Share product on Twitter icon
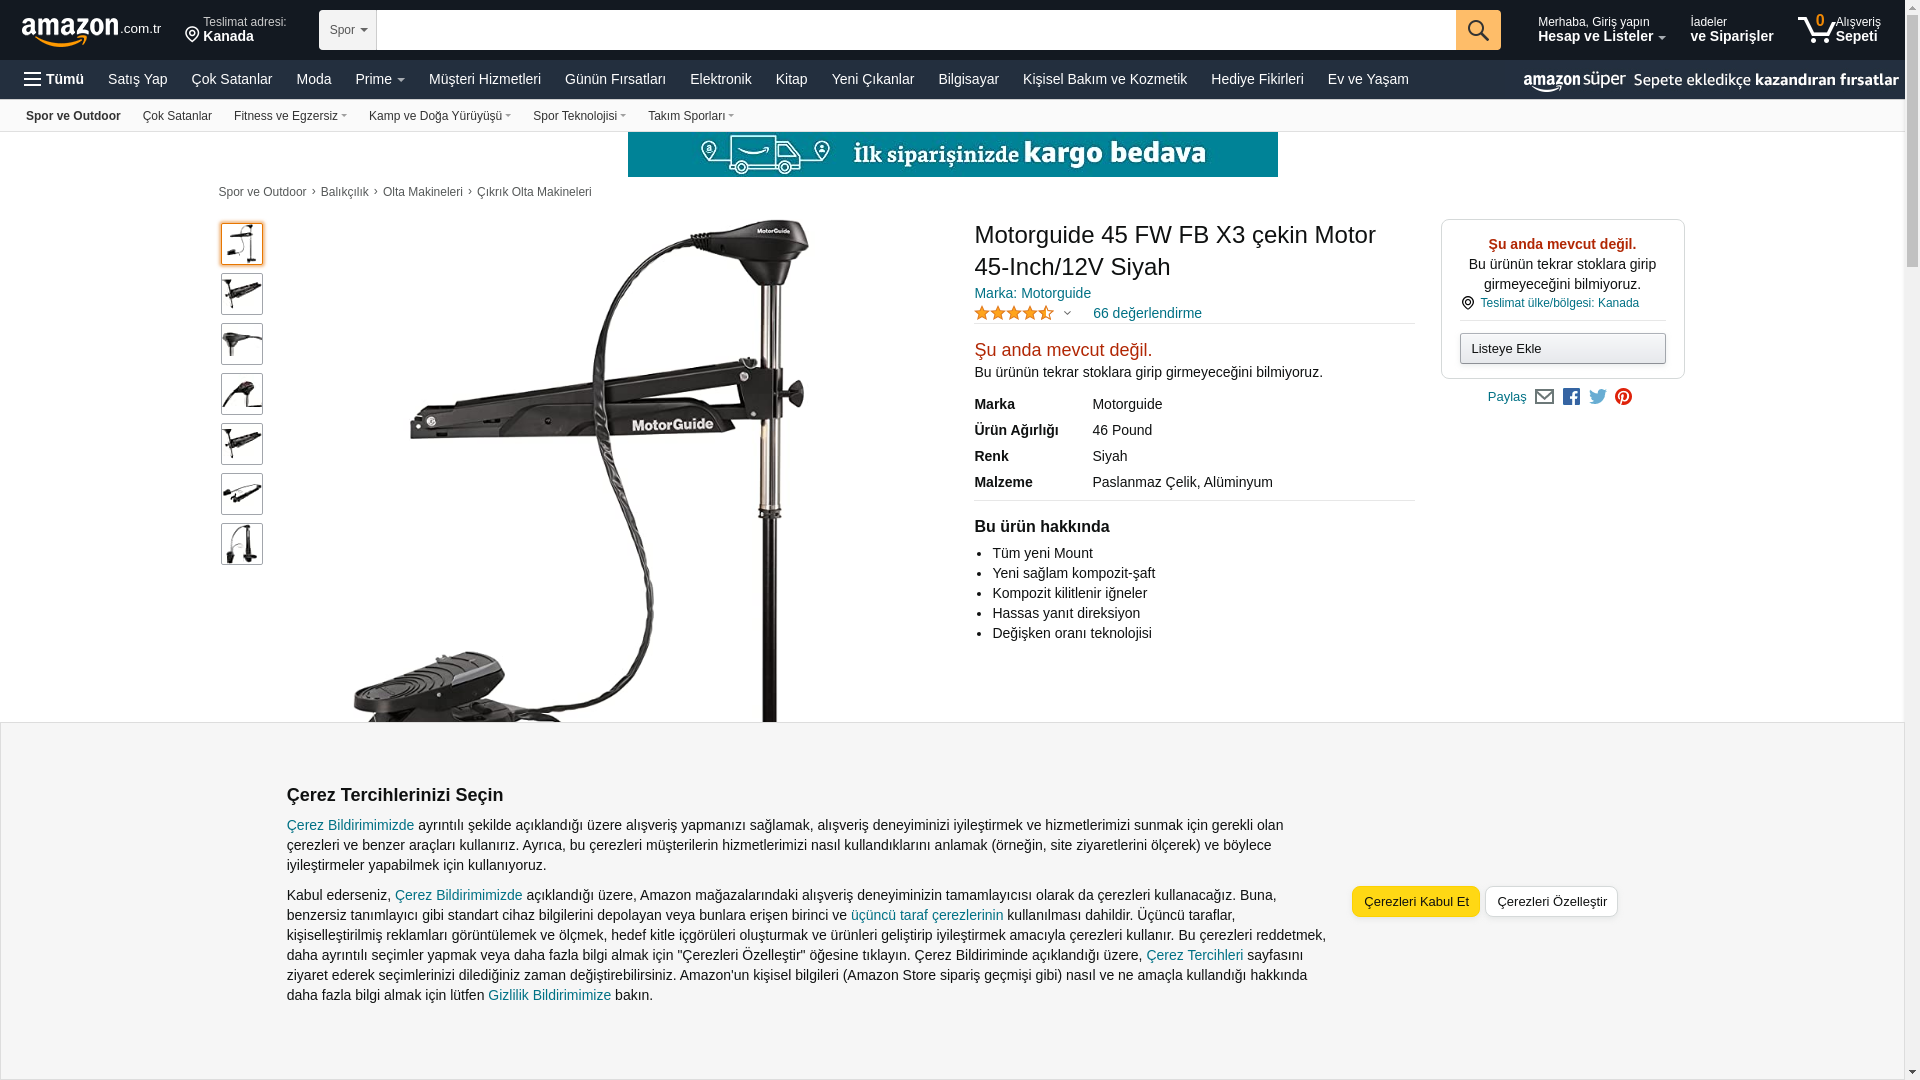This screenshot has height=1080, width=1920. pyautogui.click(x=1598, y=397)
